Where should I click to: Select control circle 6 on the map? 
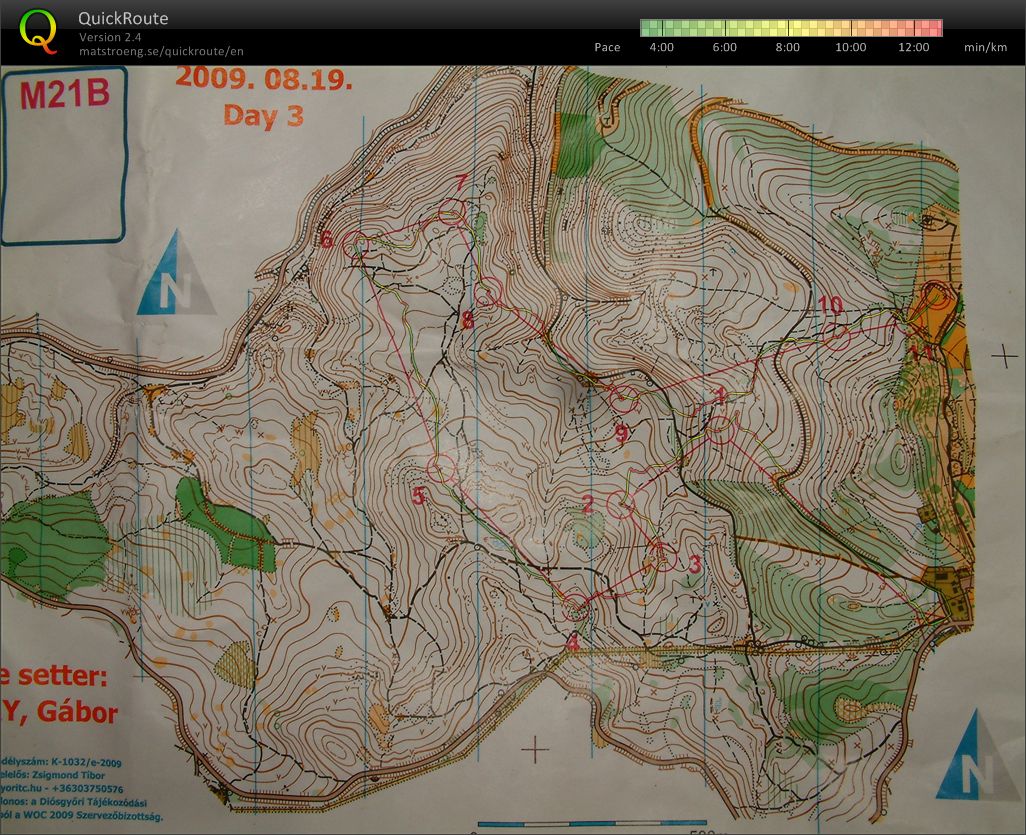[355, 245]
